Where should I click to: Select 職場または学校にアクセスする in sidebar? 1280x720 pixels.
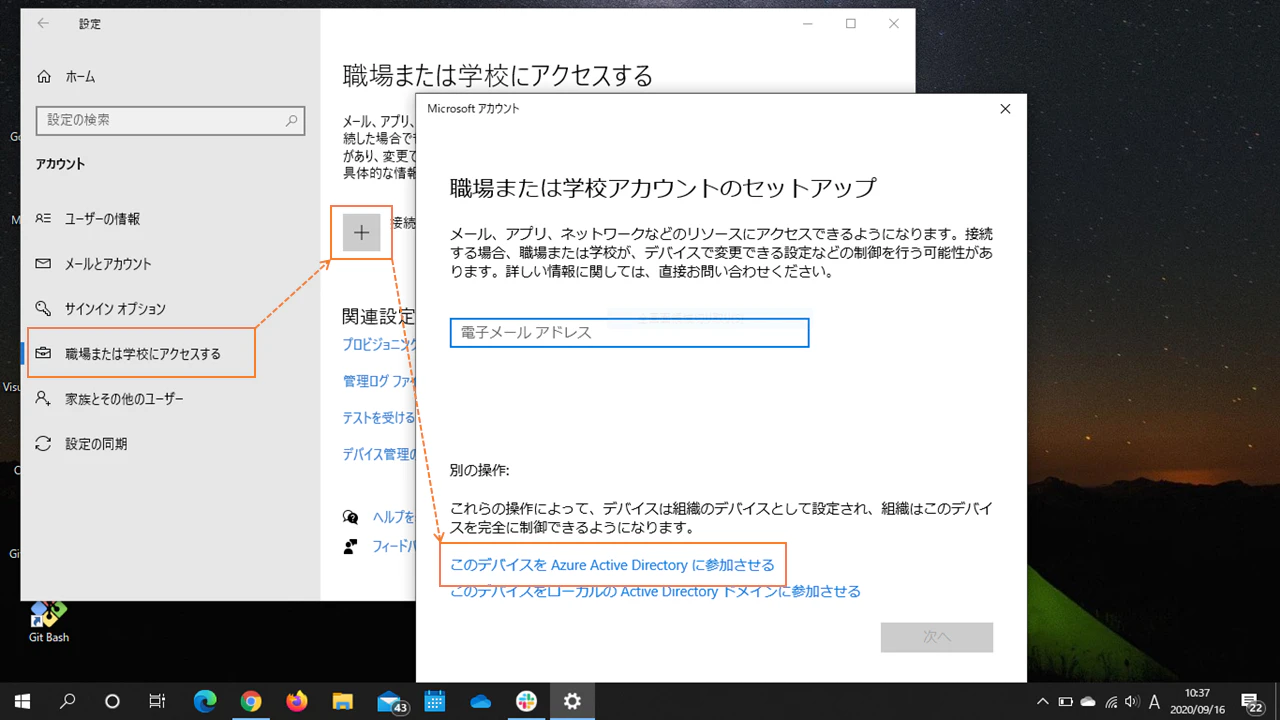[141, 354]
